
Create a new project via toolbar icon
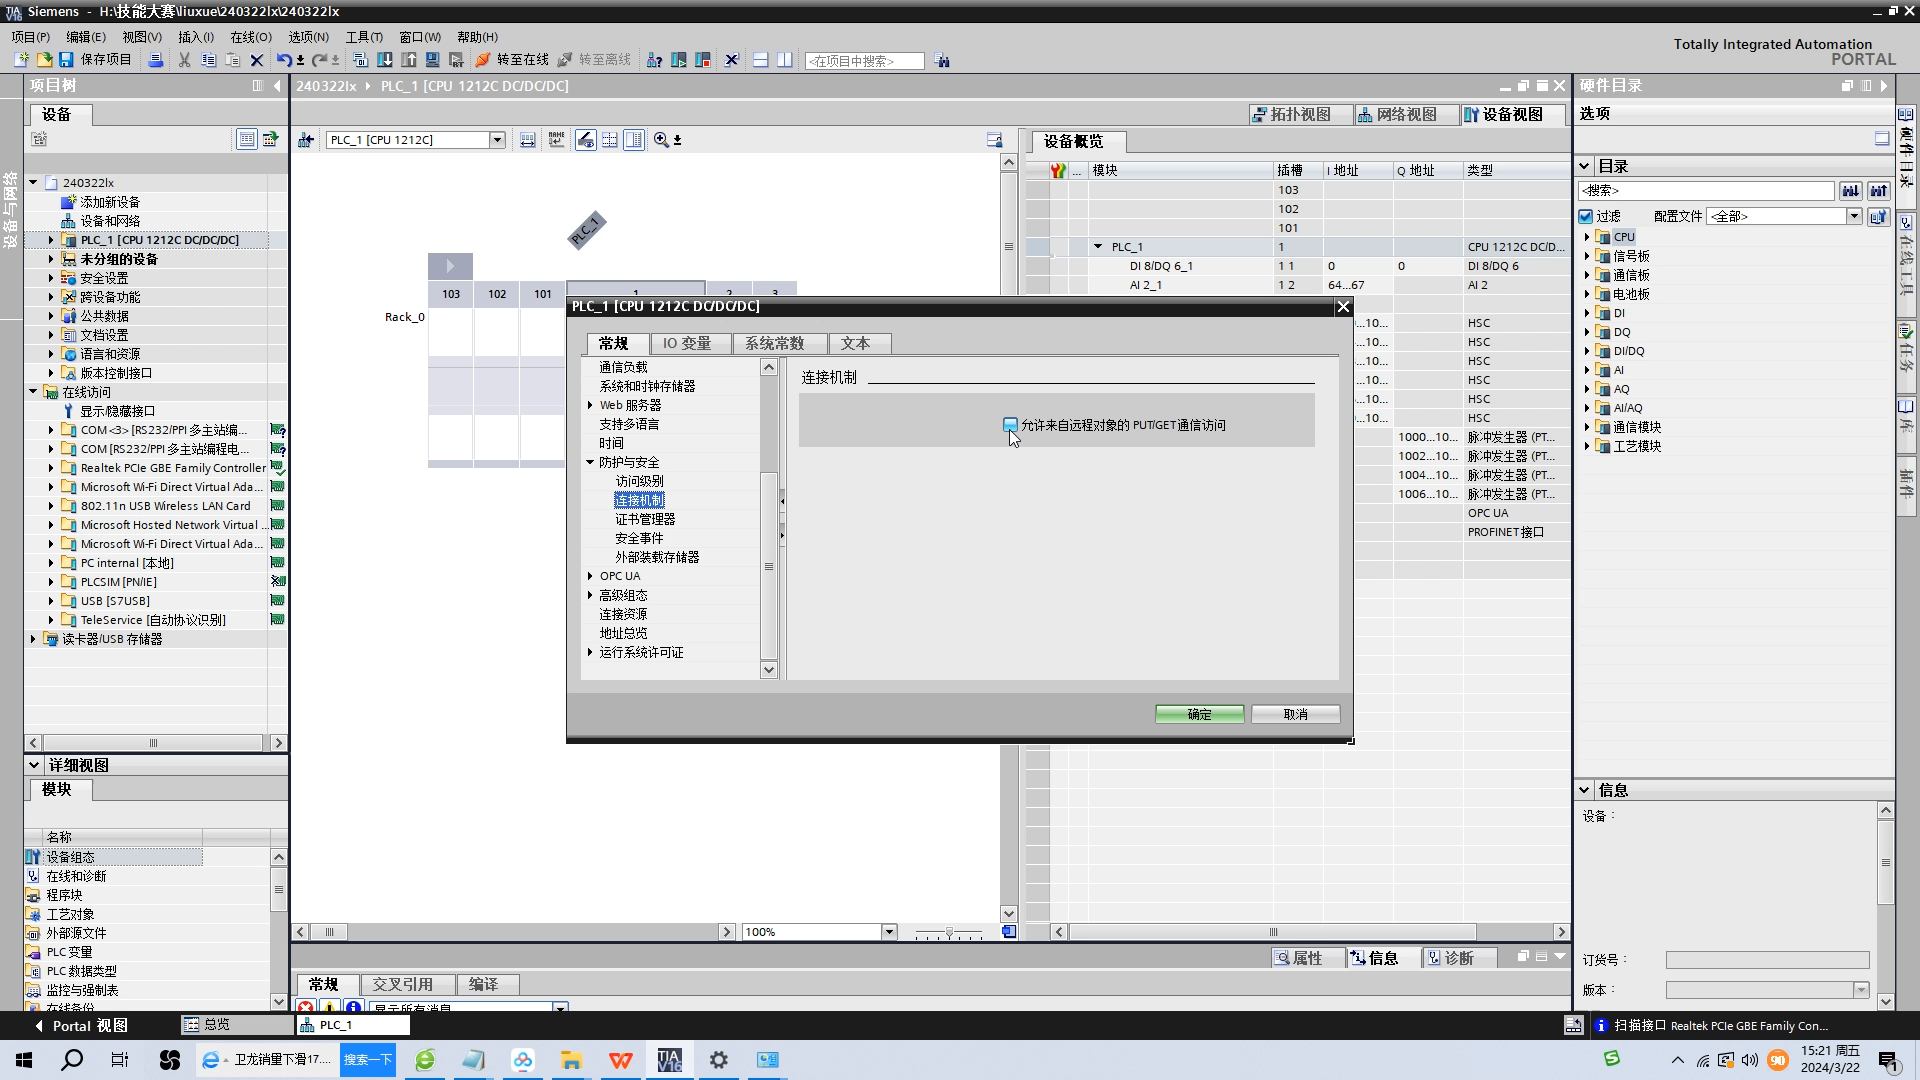pyautogui.click(x=21, y=60)
